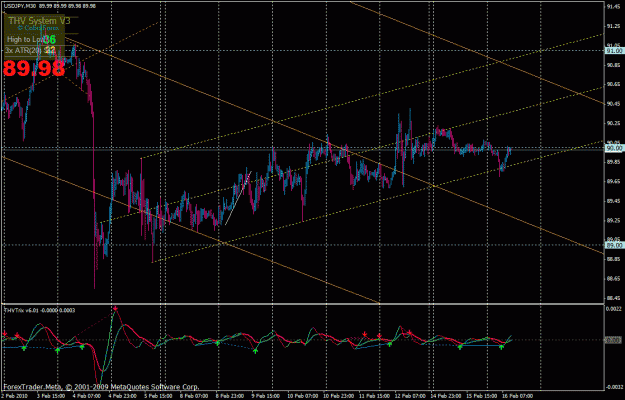This screenshot has height=400, width=625.
Task: Click the 10 Feb 23:00 time label
Action: (x=338, y=396)
